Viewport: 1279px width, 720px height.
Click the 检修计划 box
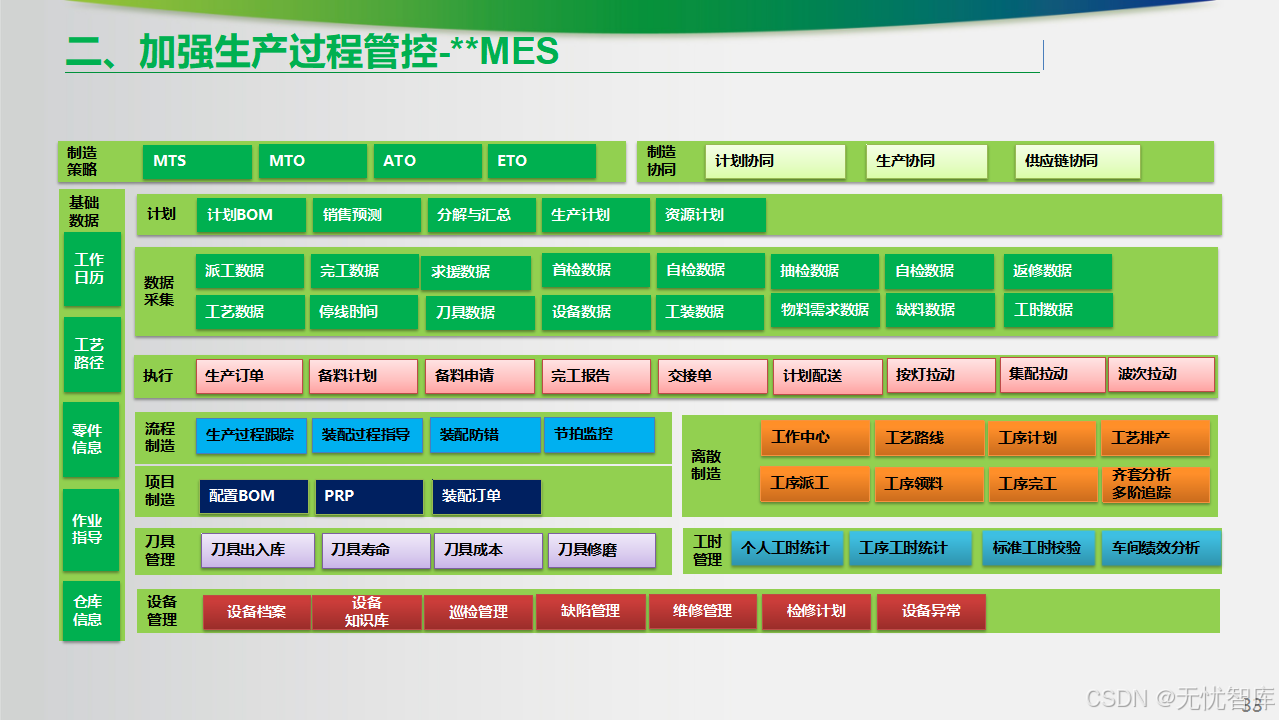816,612
